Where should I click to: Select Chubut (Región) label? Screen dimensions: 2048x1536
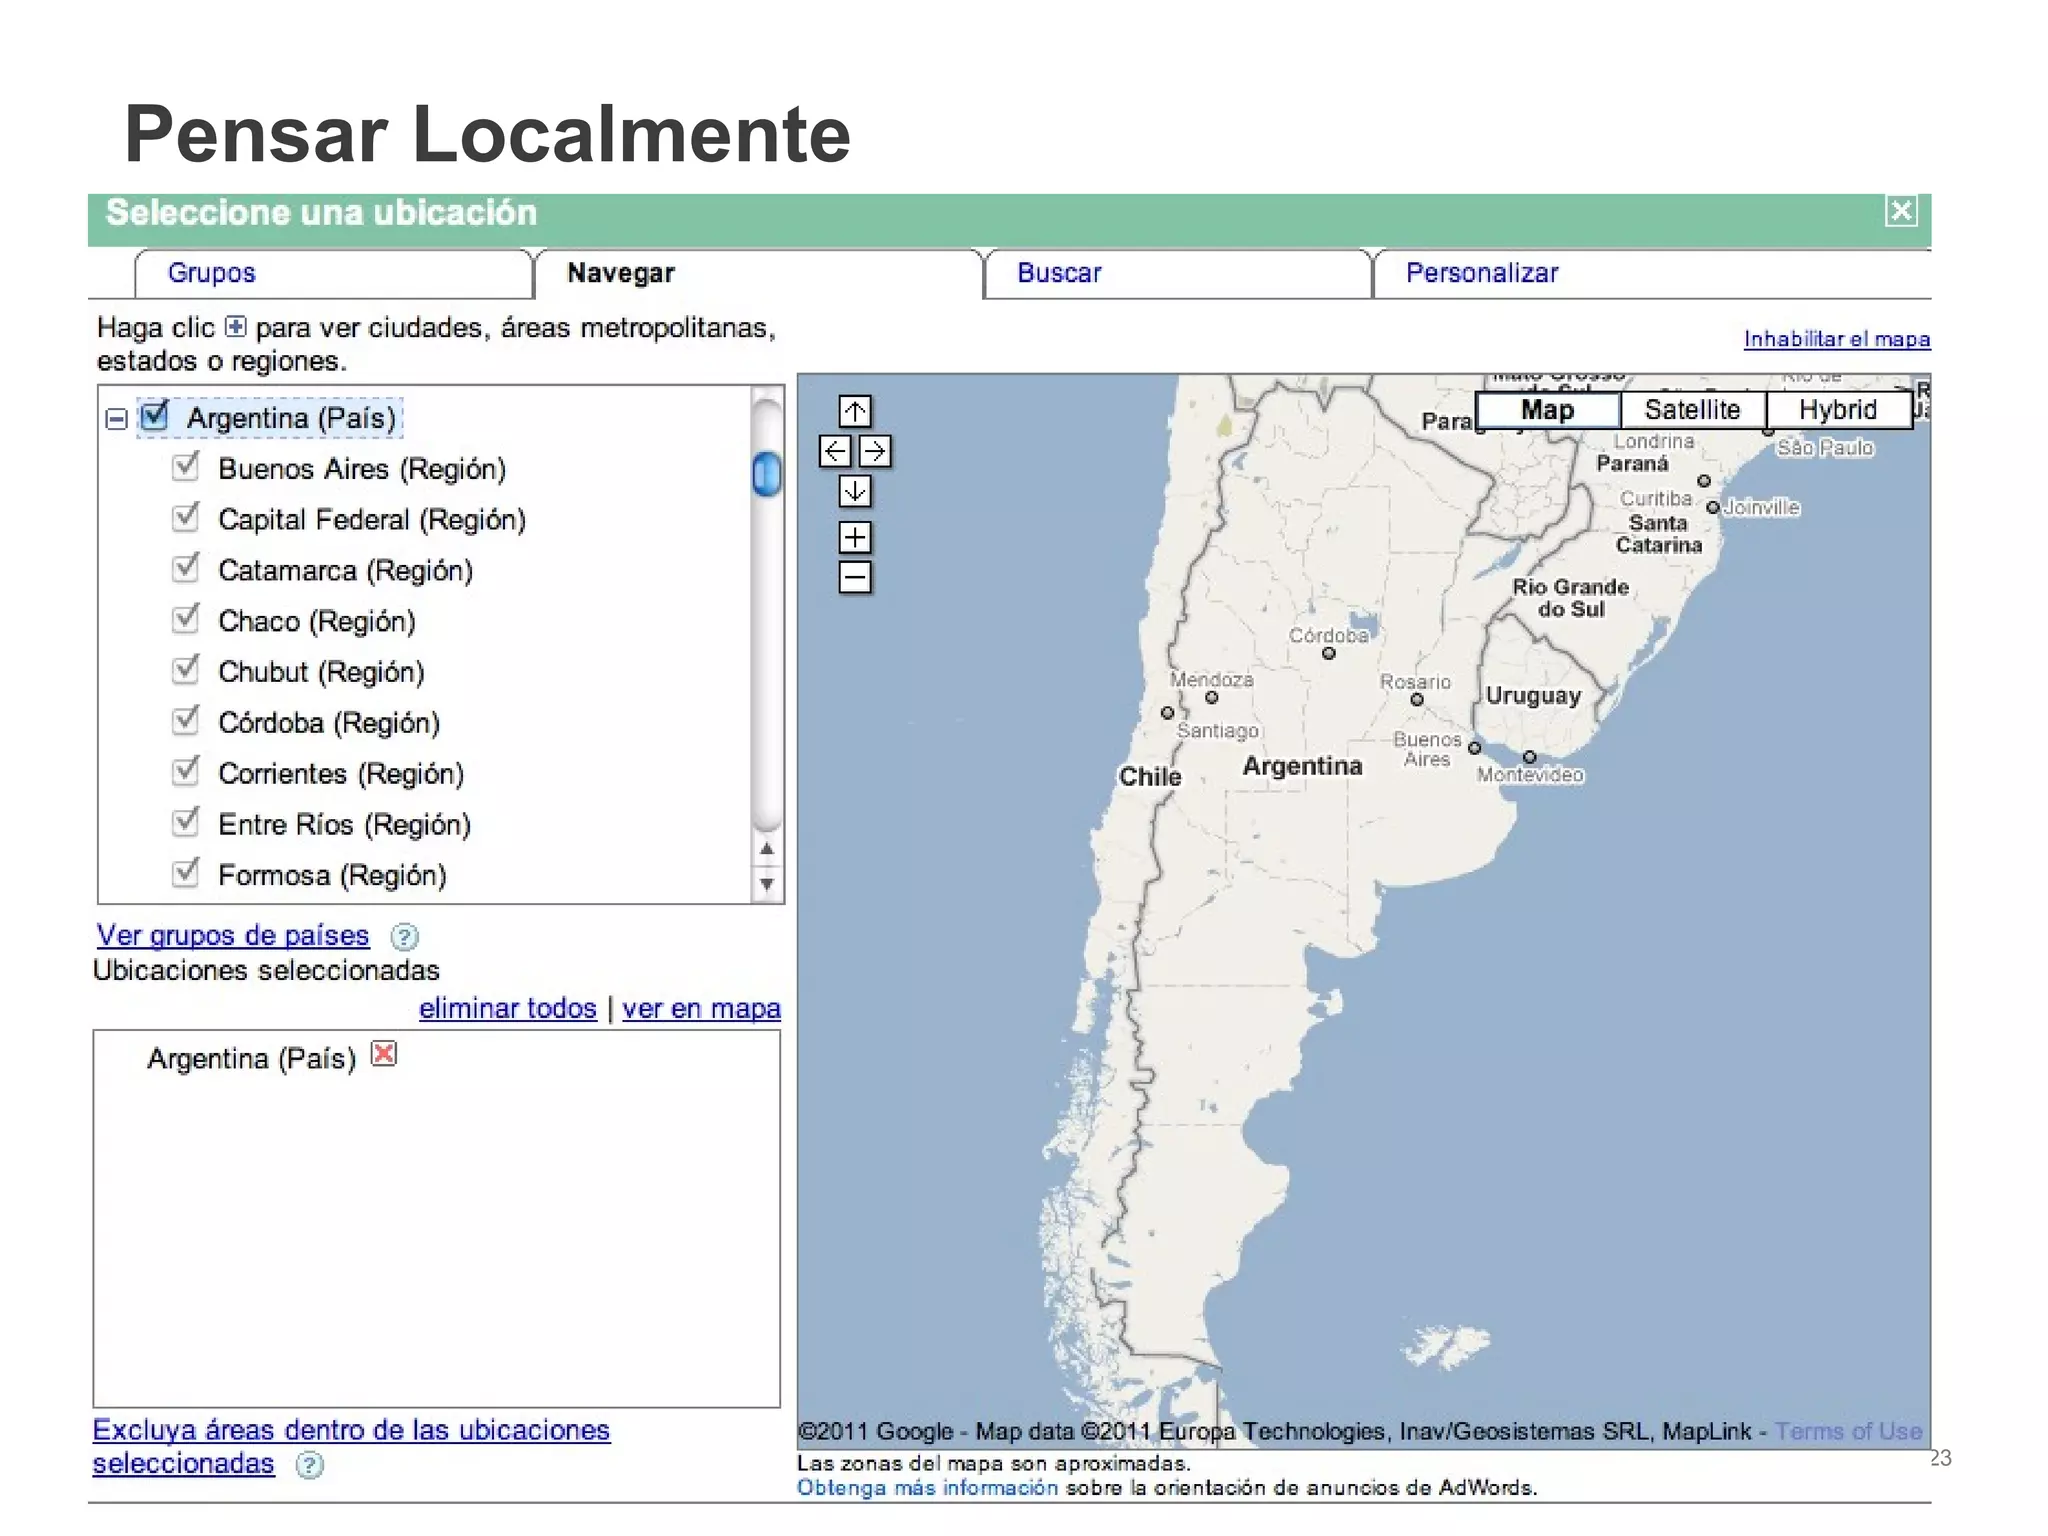[321, 672]
